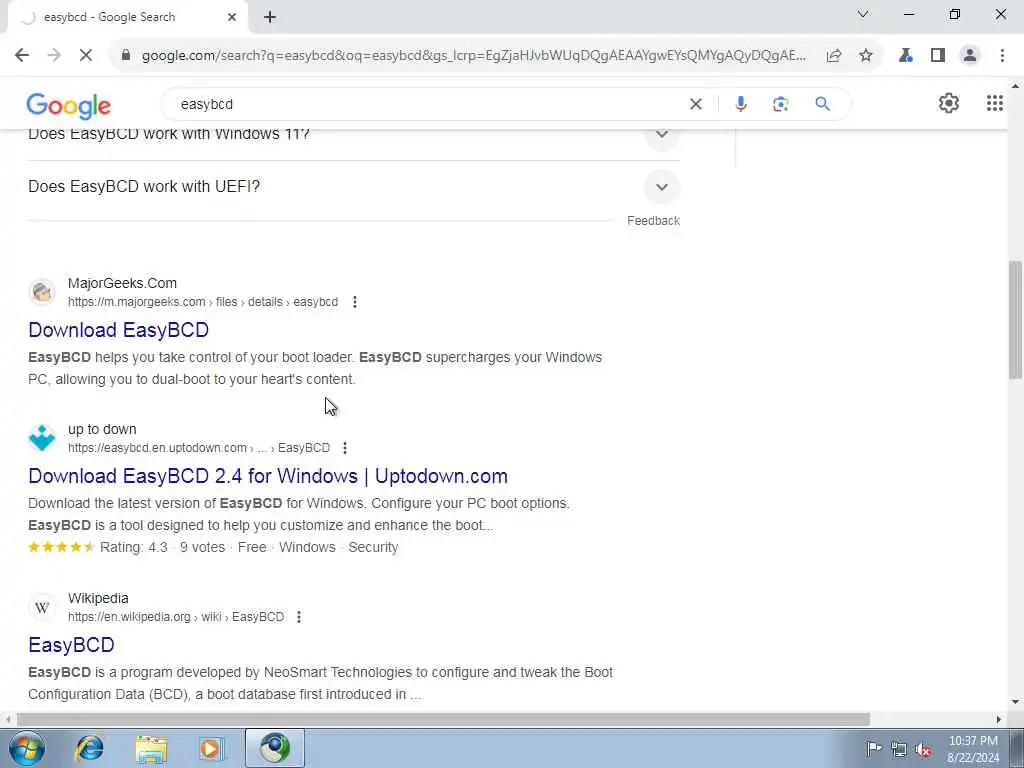Click the MajorGeeks site favicon
Screen dimensions: 1024x768
pos(42,292)
